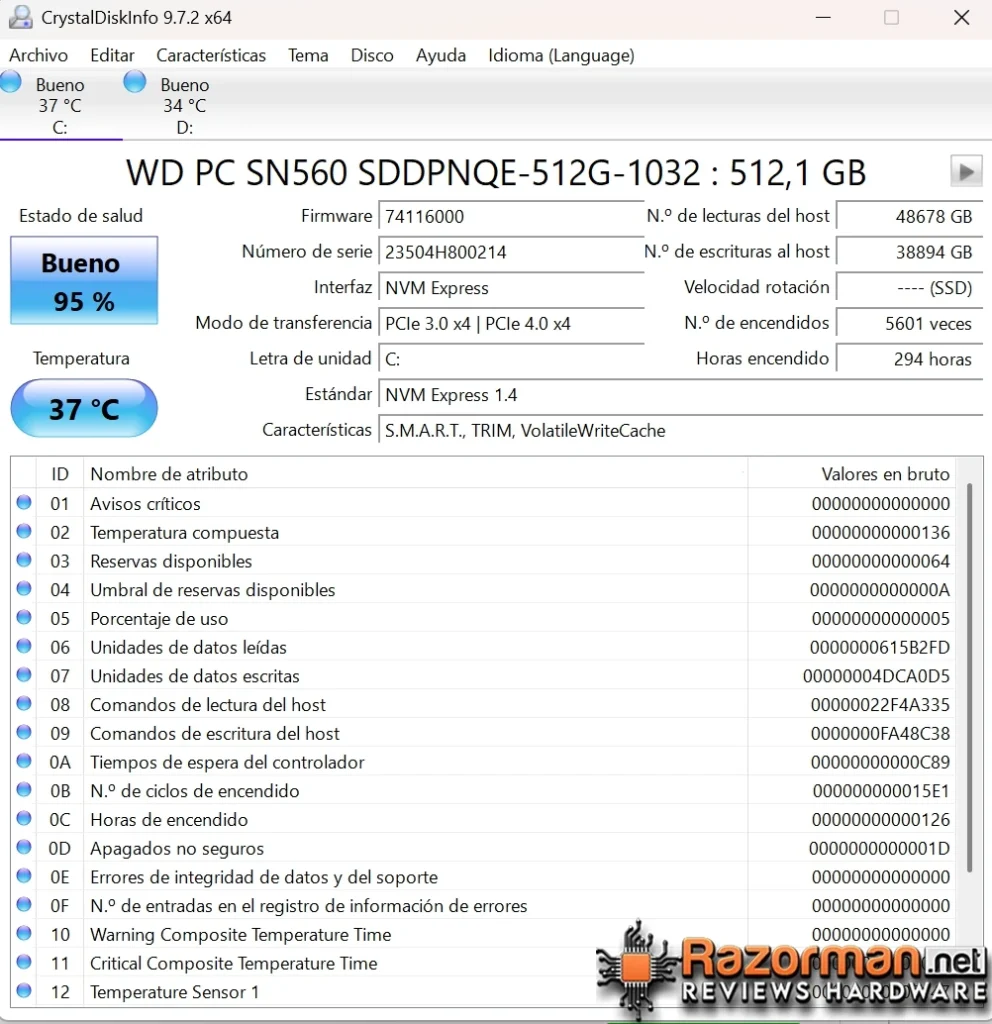Click status dot for Reservas disponibles row
992x1024 pixels.
click(24, 560)
